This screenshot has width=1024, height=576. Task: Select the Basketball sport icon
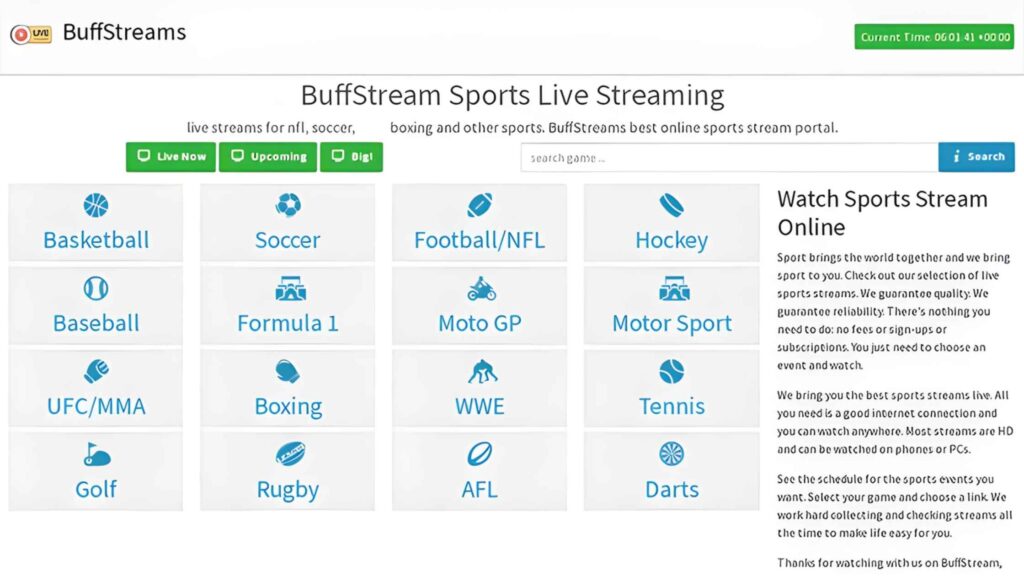click(x=95, y=203)
